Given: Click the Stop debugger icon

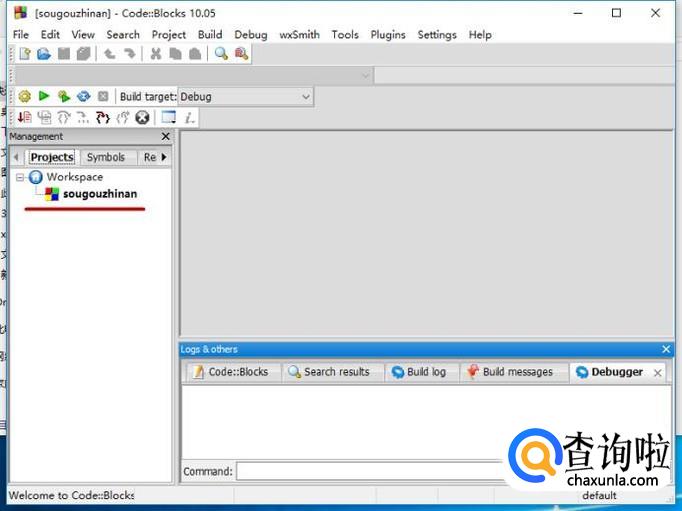Looking at the screenshot, I should click(142, 117).
